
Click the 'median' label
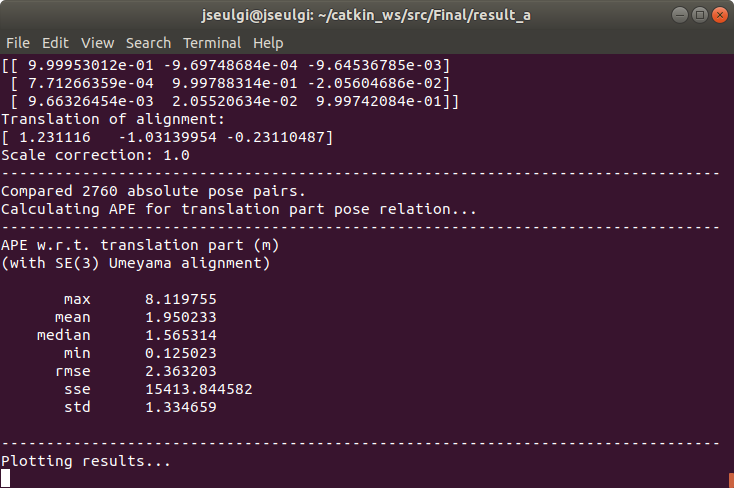(x=64, y=335)
